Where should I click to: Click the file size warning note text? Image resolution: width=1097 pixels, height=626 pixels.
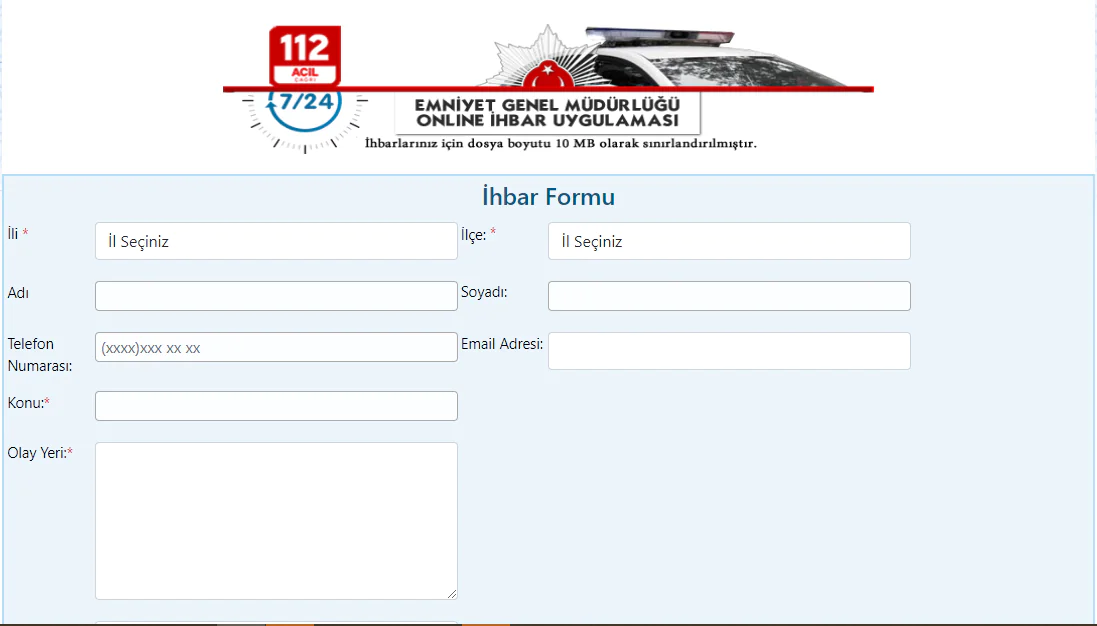[562, 143]
